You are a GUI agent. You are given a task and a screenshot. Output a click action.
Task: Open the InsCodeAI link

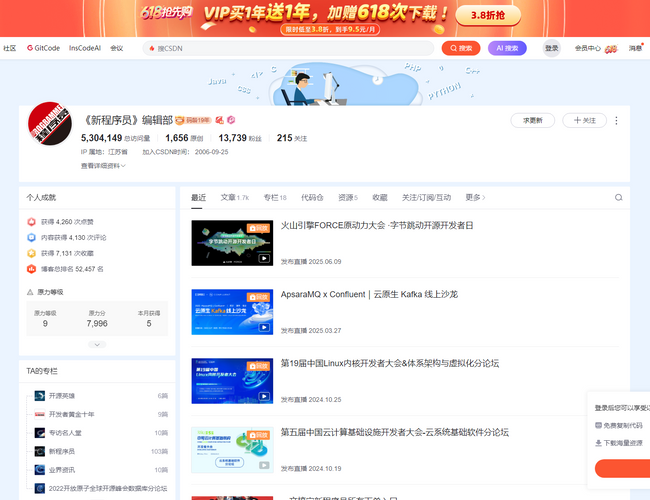click(x=85, y=48)
